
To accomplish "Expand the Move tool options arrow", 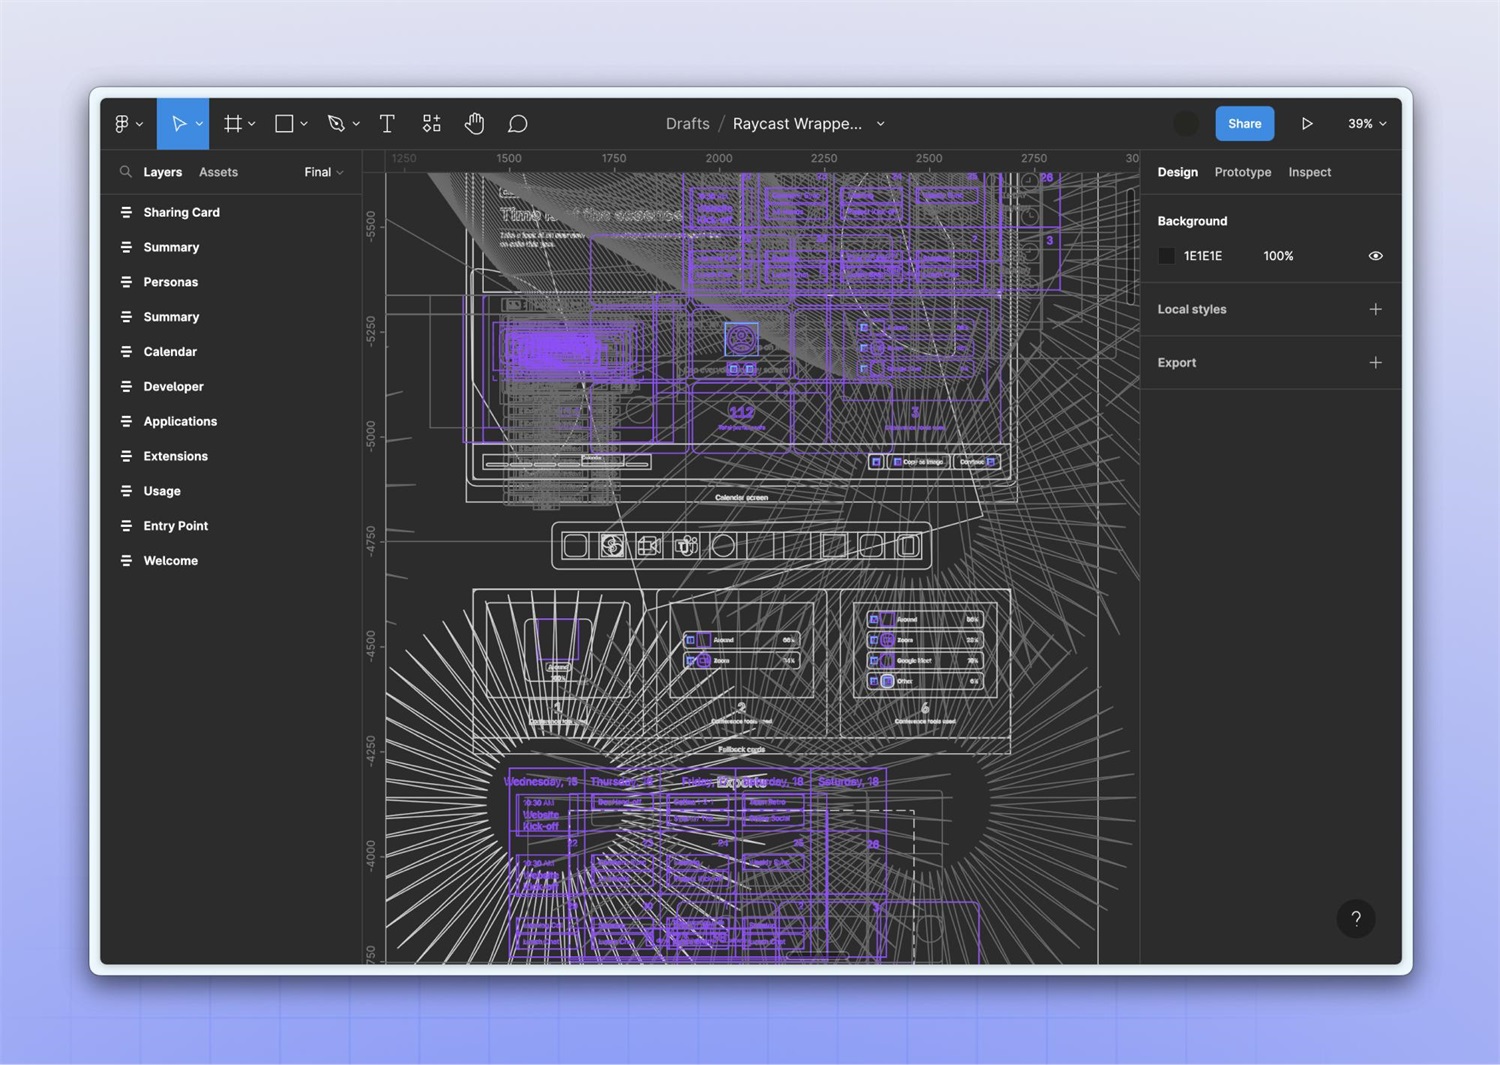I will point(199,124).
